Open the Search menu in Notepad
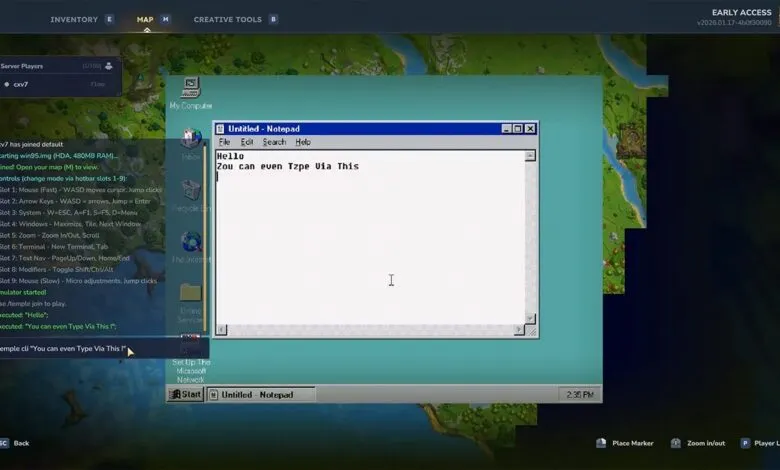This screenshot has width=780, height=470. [274, 142]
